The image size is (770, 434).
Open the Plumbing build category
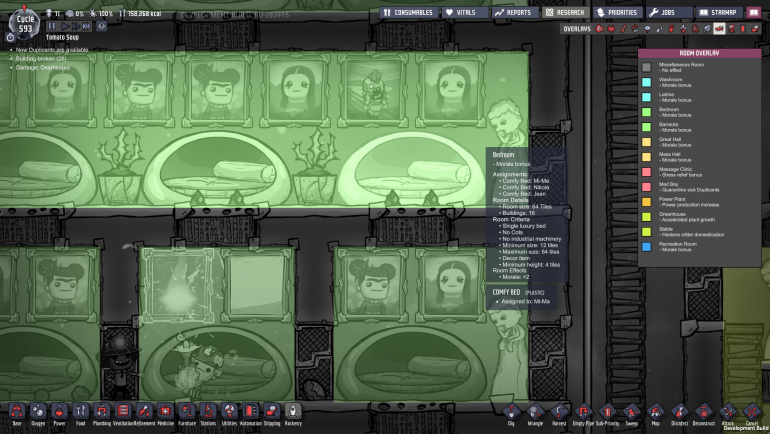pos(102,411)
